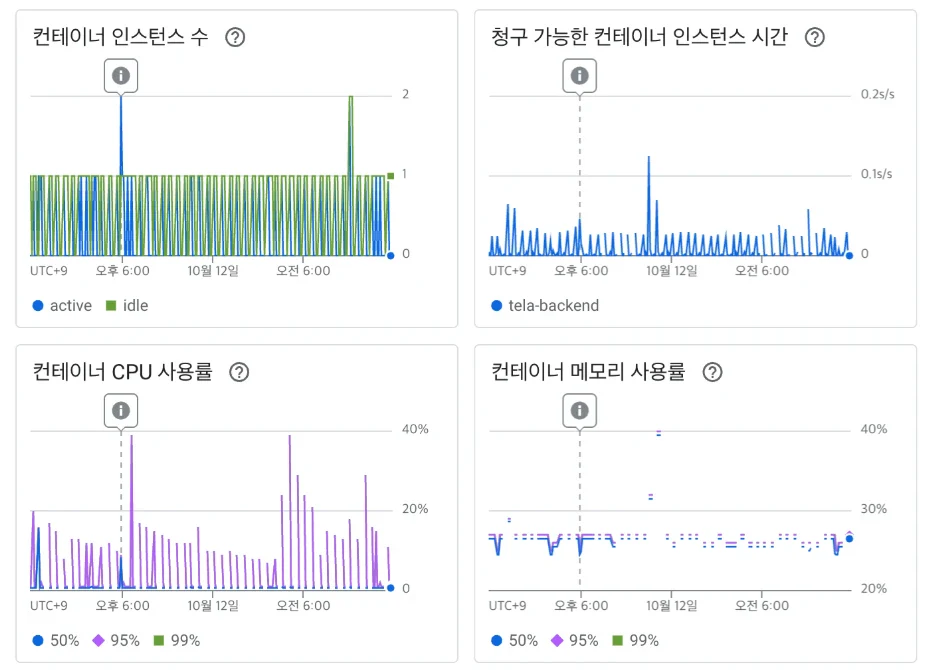Toggle 50% legend in 메모리 사용률 chart
This screenshot has height=670, width=939.
(x=514, y=641)
